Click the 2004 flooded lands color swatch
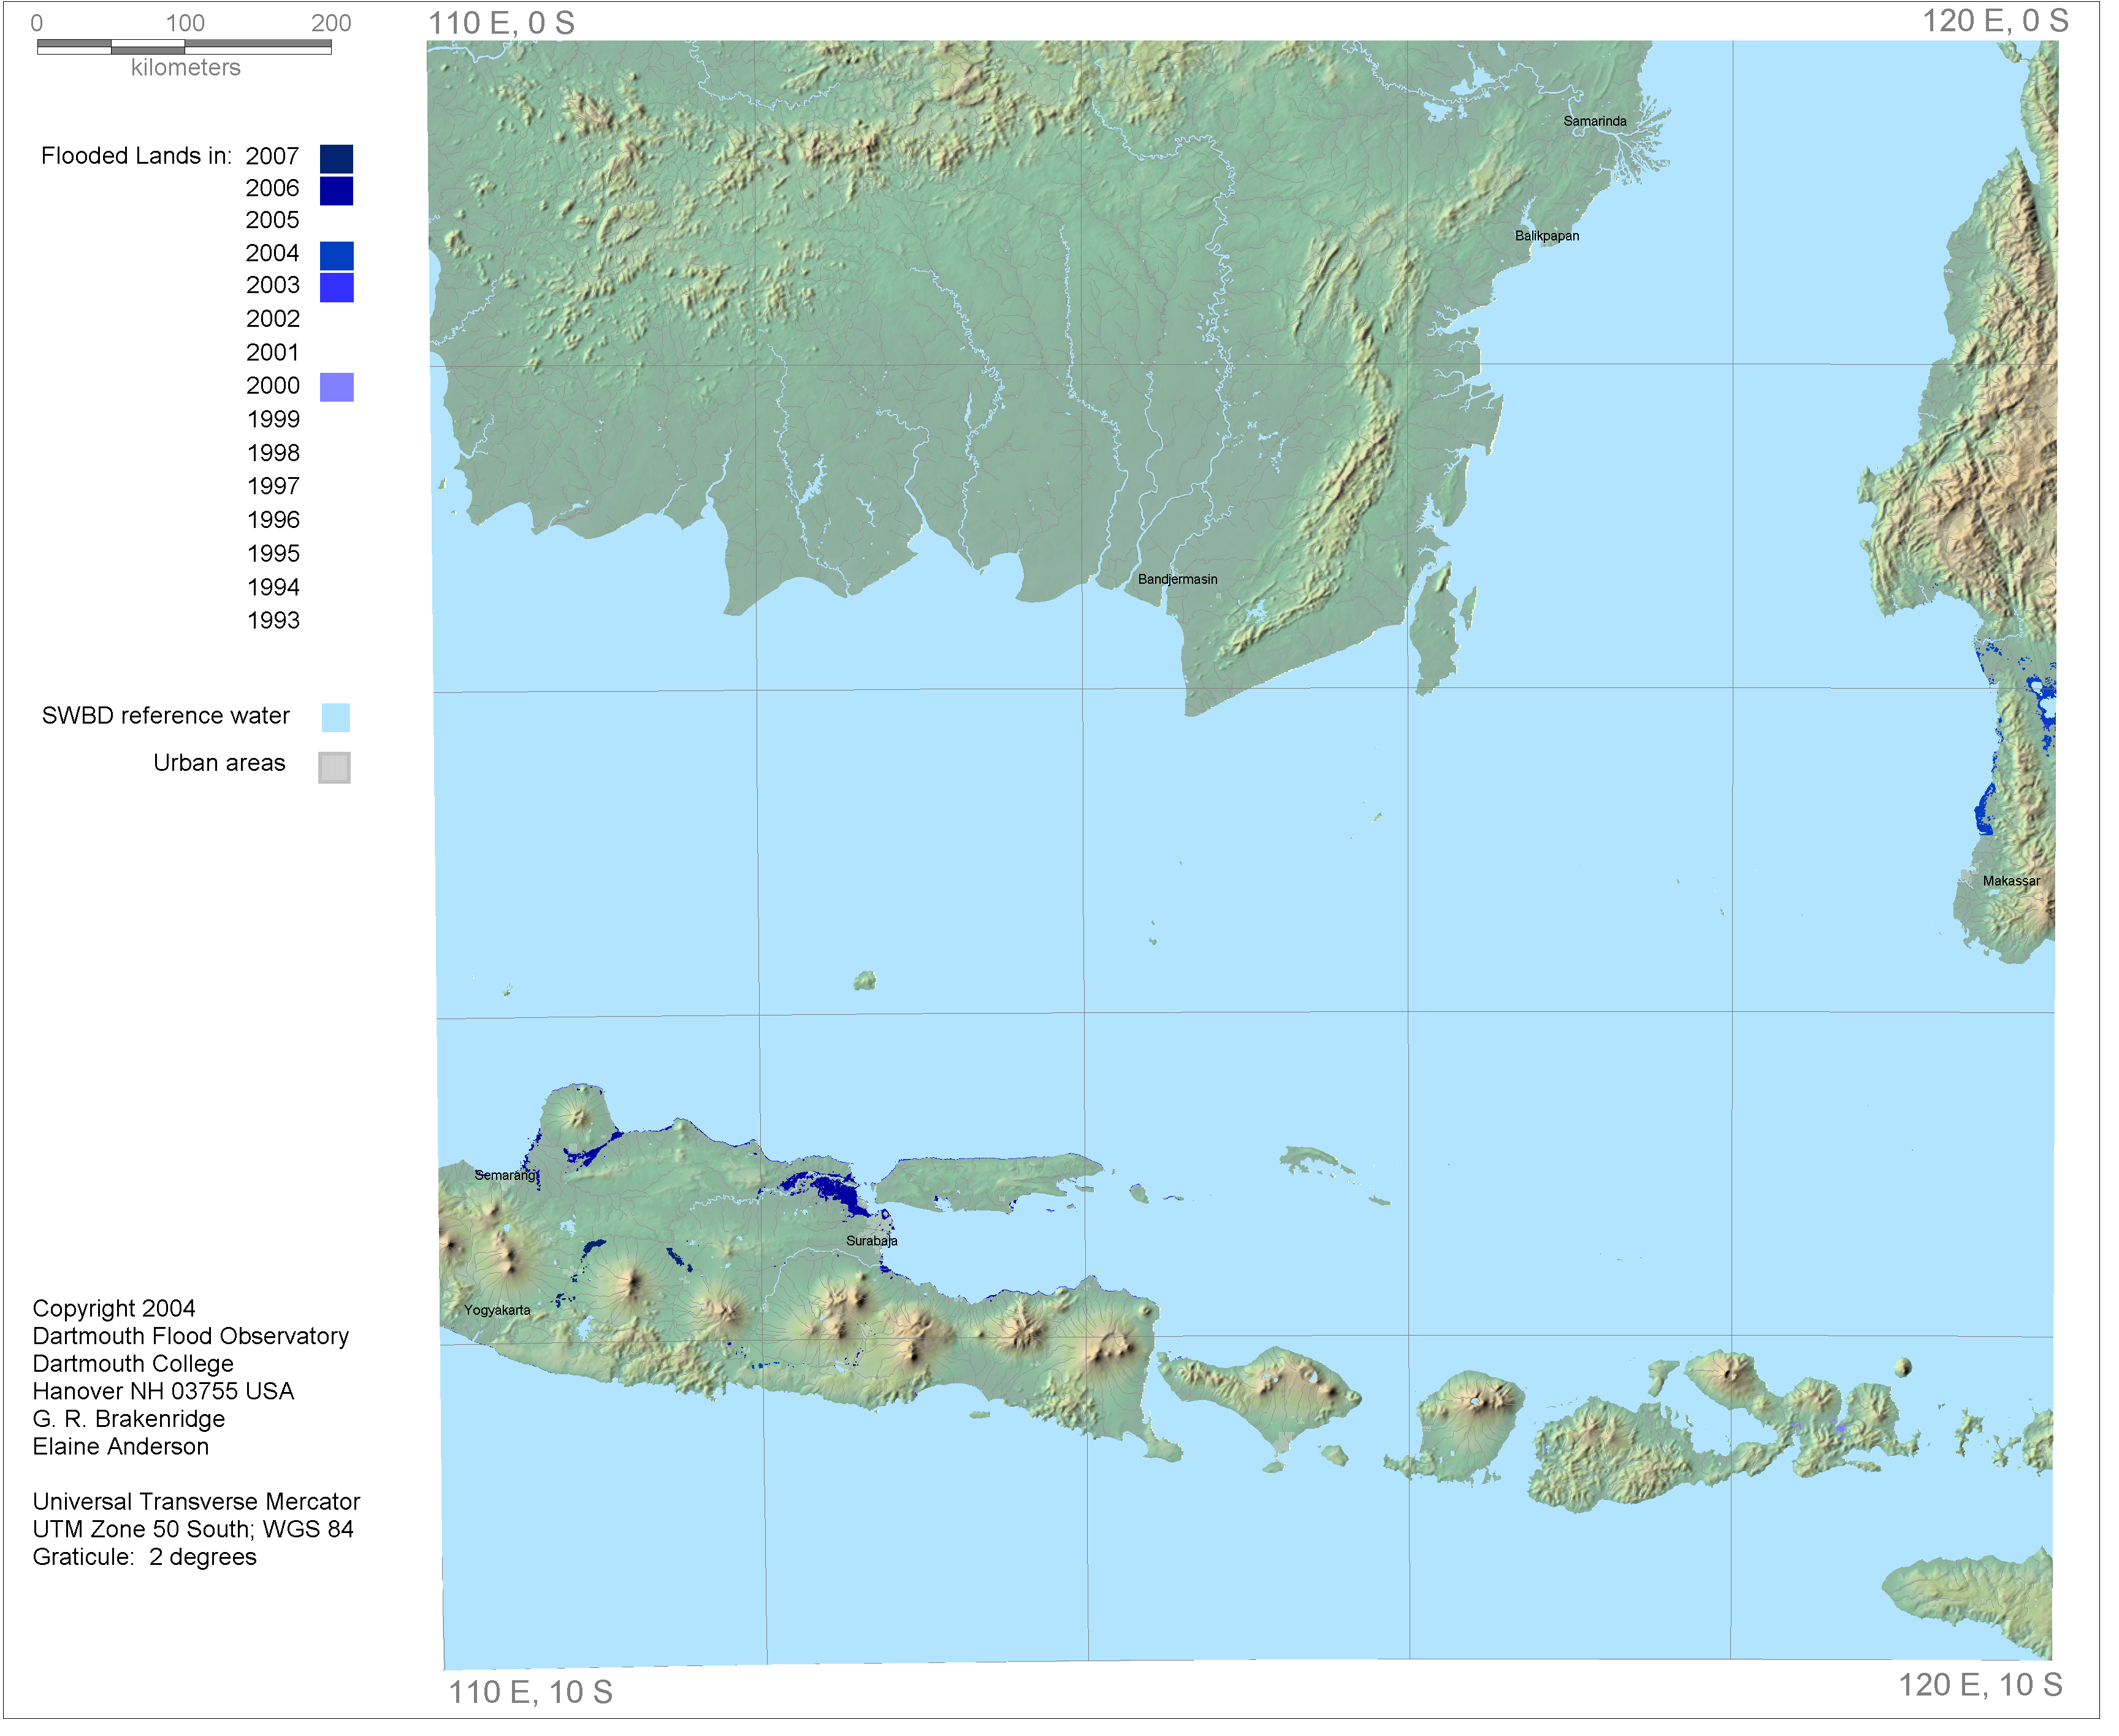The width and height of the screenshot is (2119, 1736). [338, 257]
